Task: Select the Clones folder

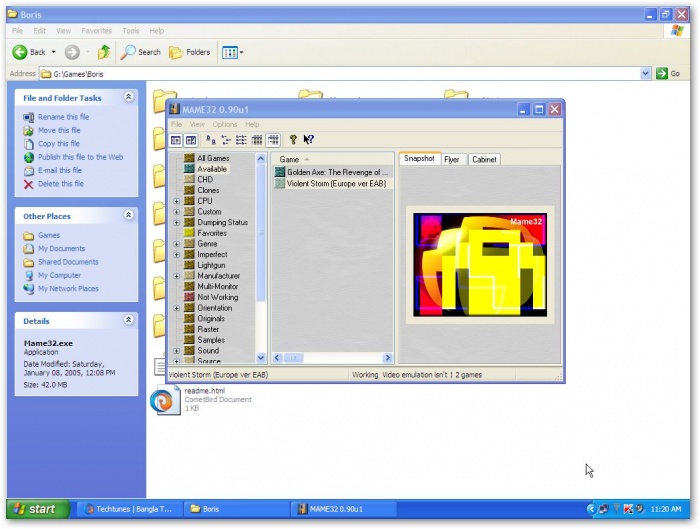Action: (x=208, y=190)
